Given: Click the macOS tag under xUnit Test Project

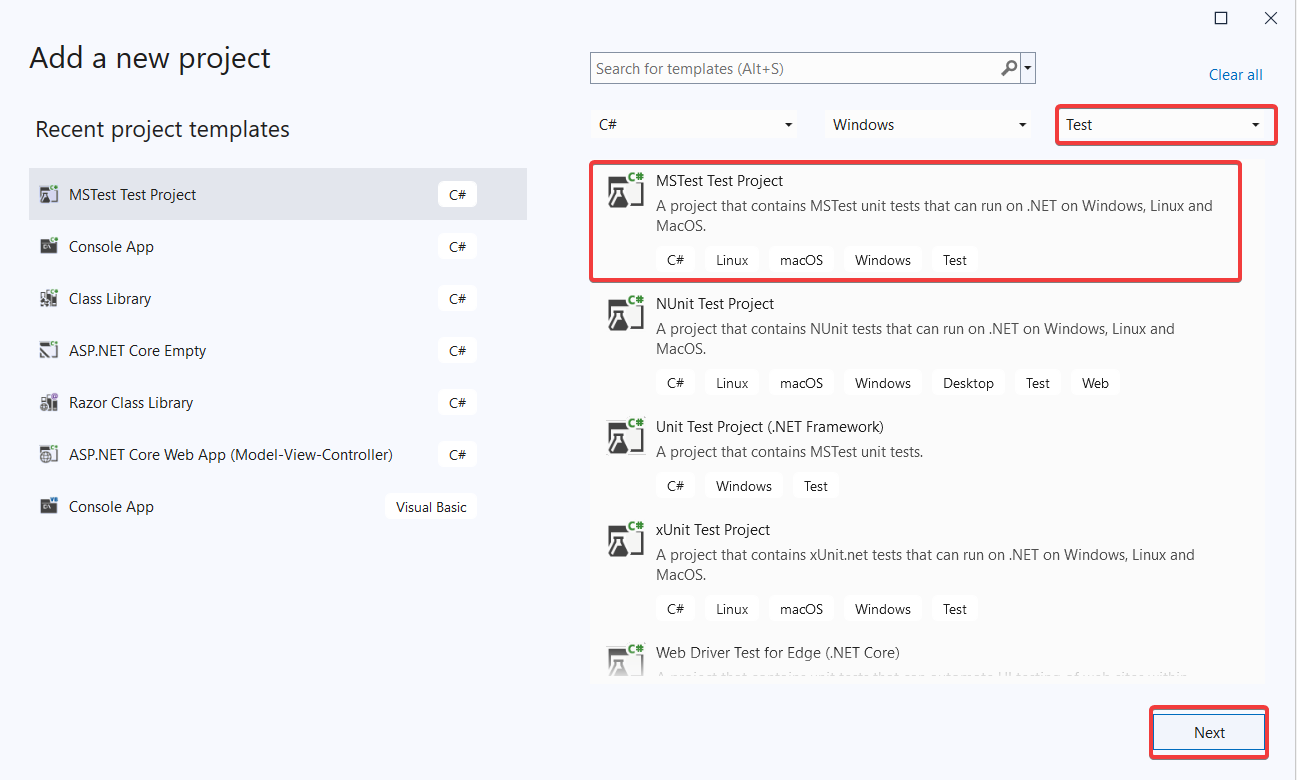Looking at the screenshot, I should click(x=801, y=609).
